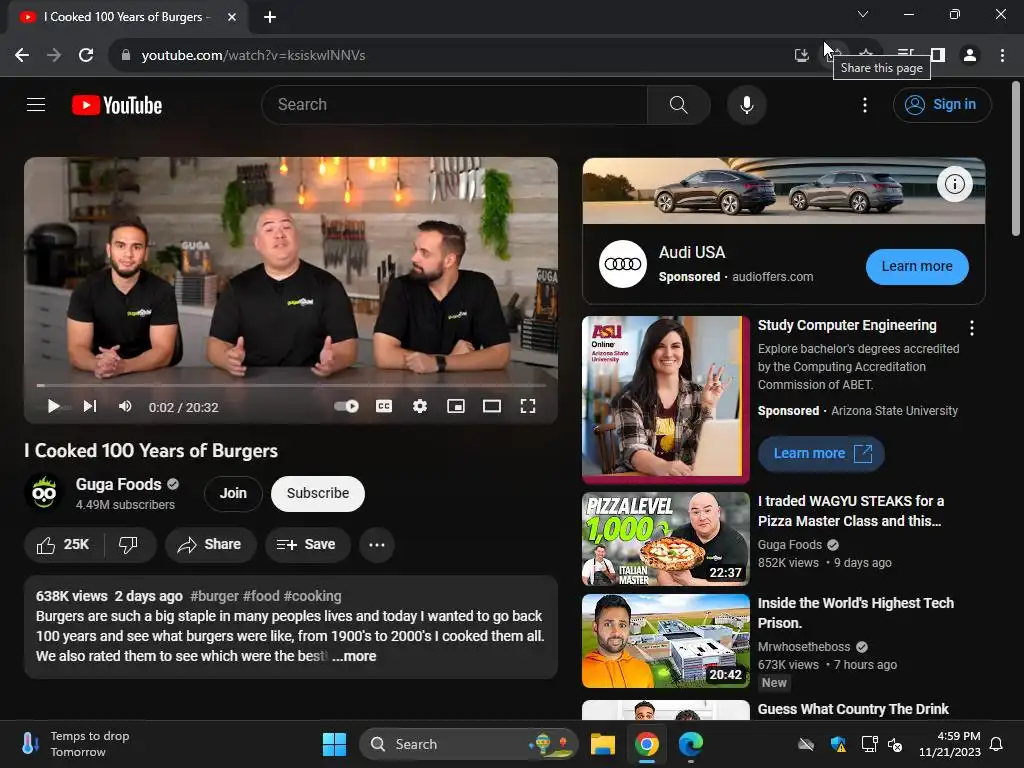Open ASU Online ad thumbnail
This screenshot has height=768, width=1024.
(665, 400)
